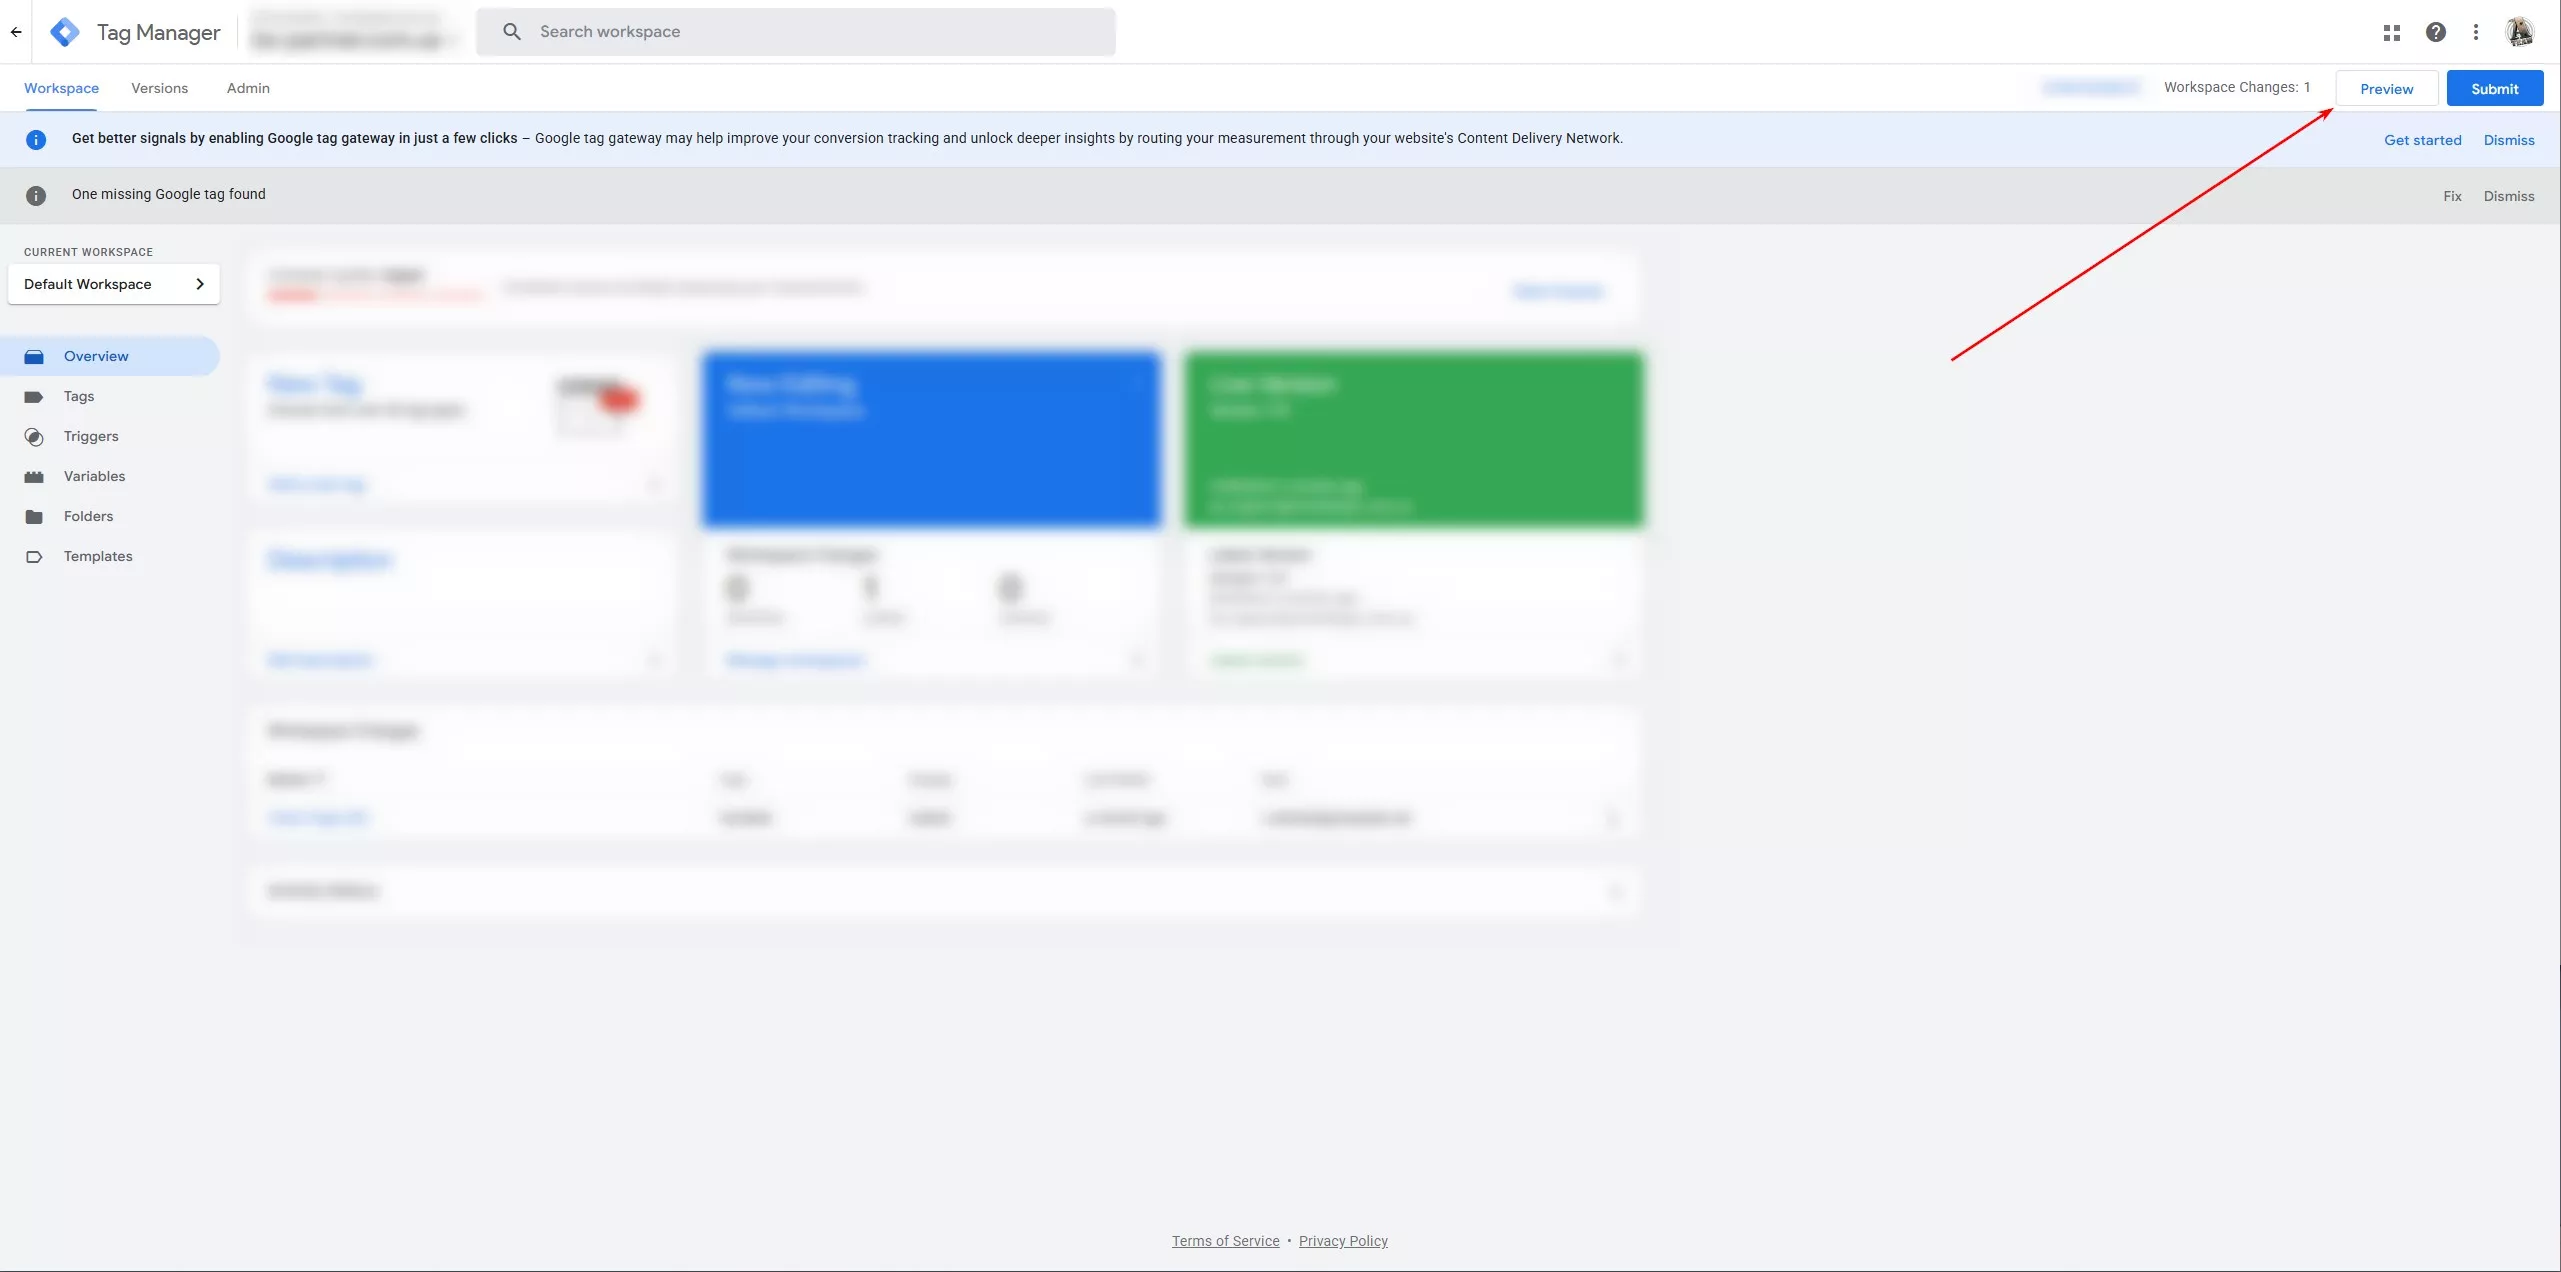Click Get started for Google tag gateway
The height and width of the screenshot is (1272, 2561).
(2422, 139)
